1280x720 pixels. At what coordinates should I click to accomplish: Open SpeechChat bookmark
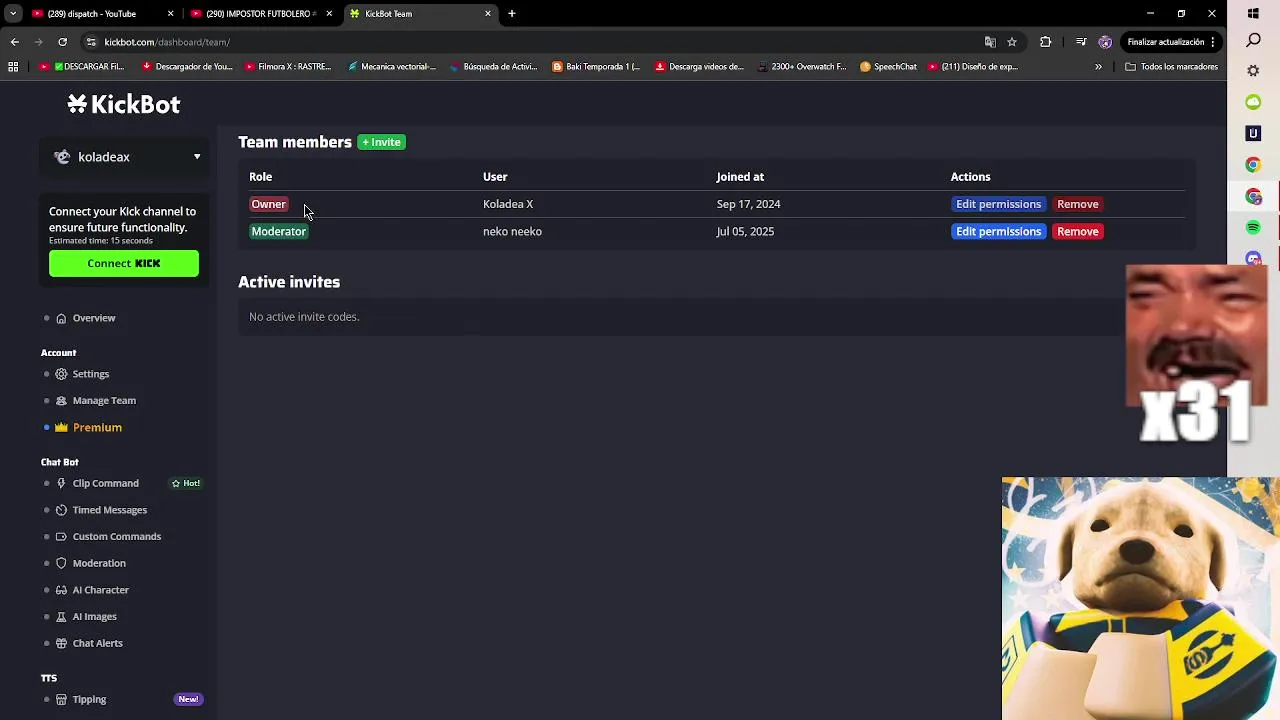[888, 67]
